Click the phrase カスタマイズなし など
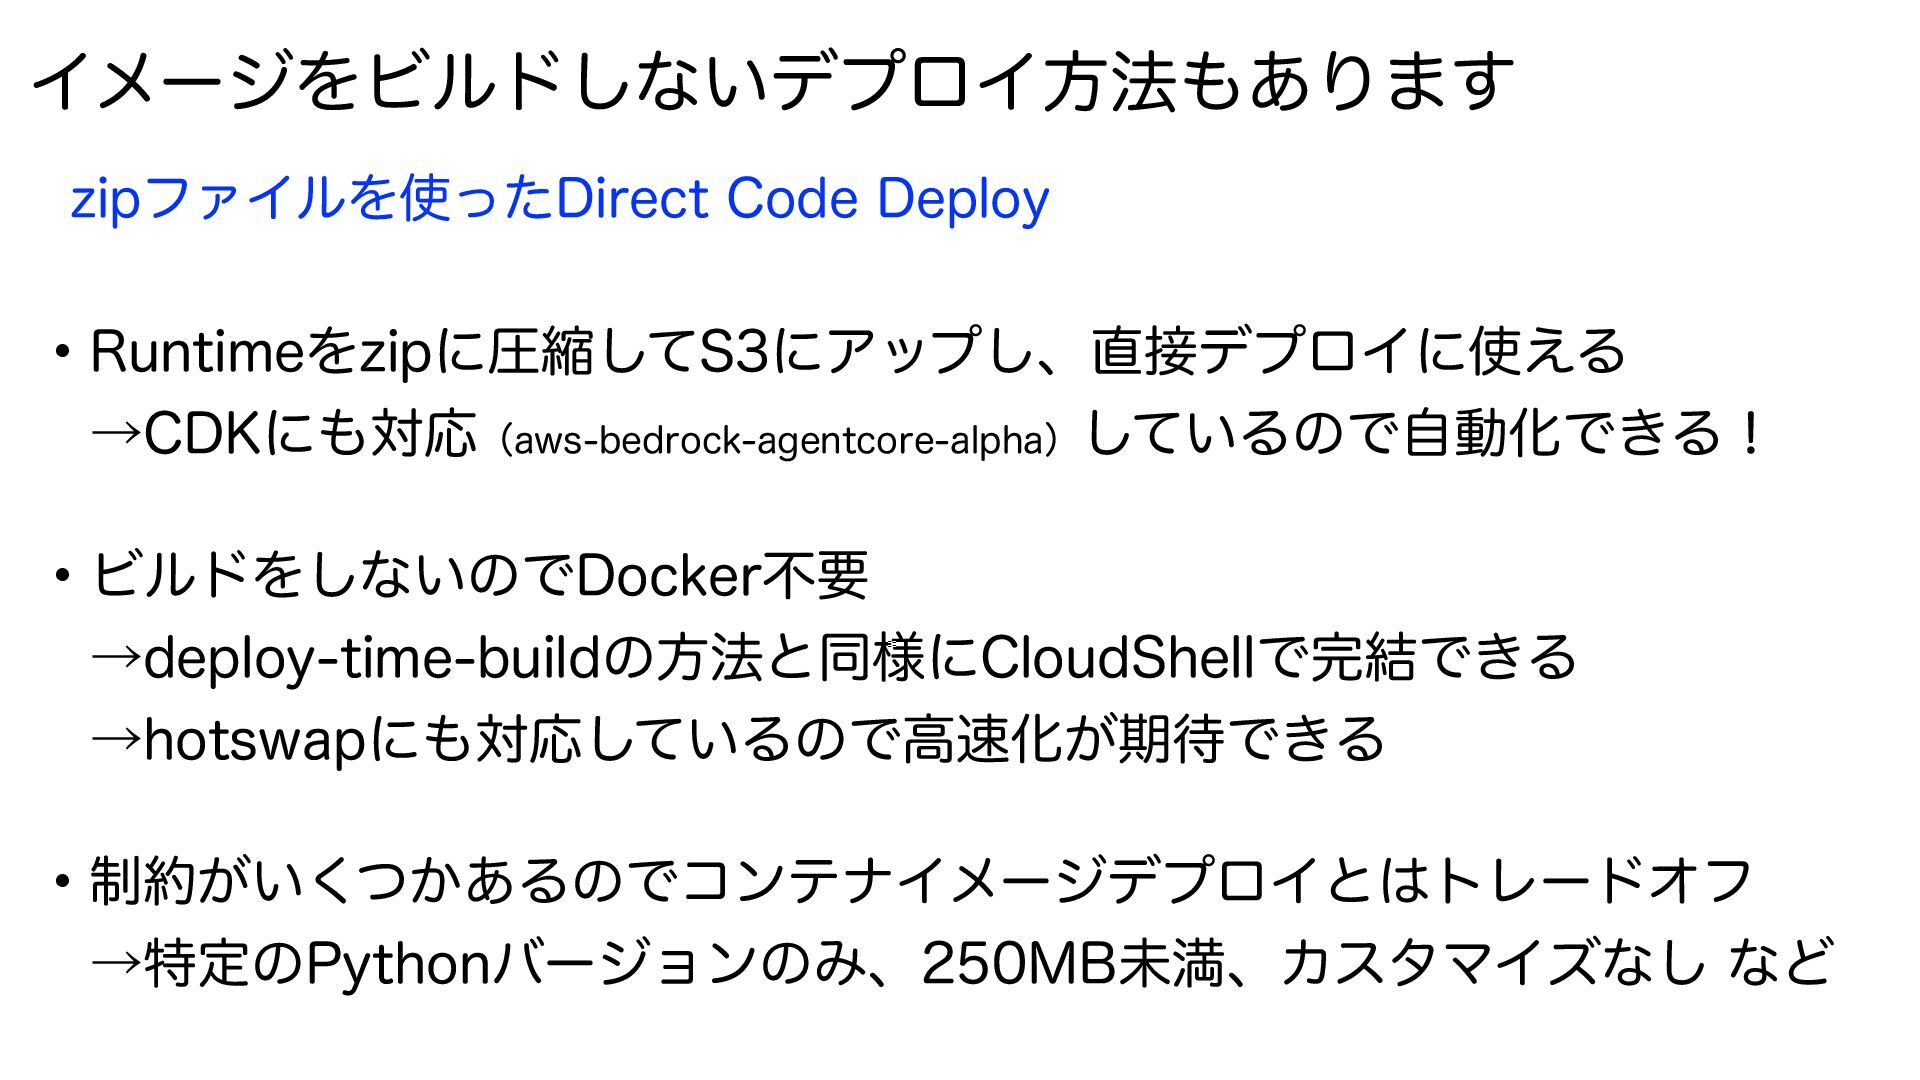1920x1080 pixels. [x=1556, y=963]
